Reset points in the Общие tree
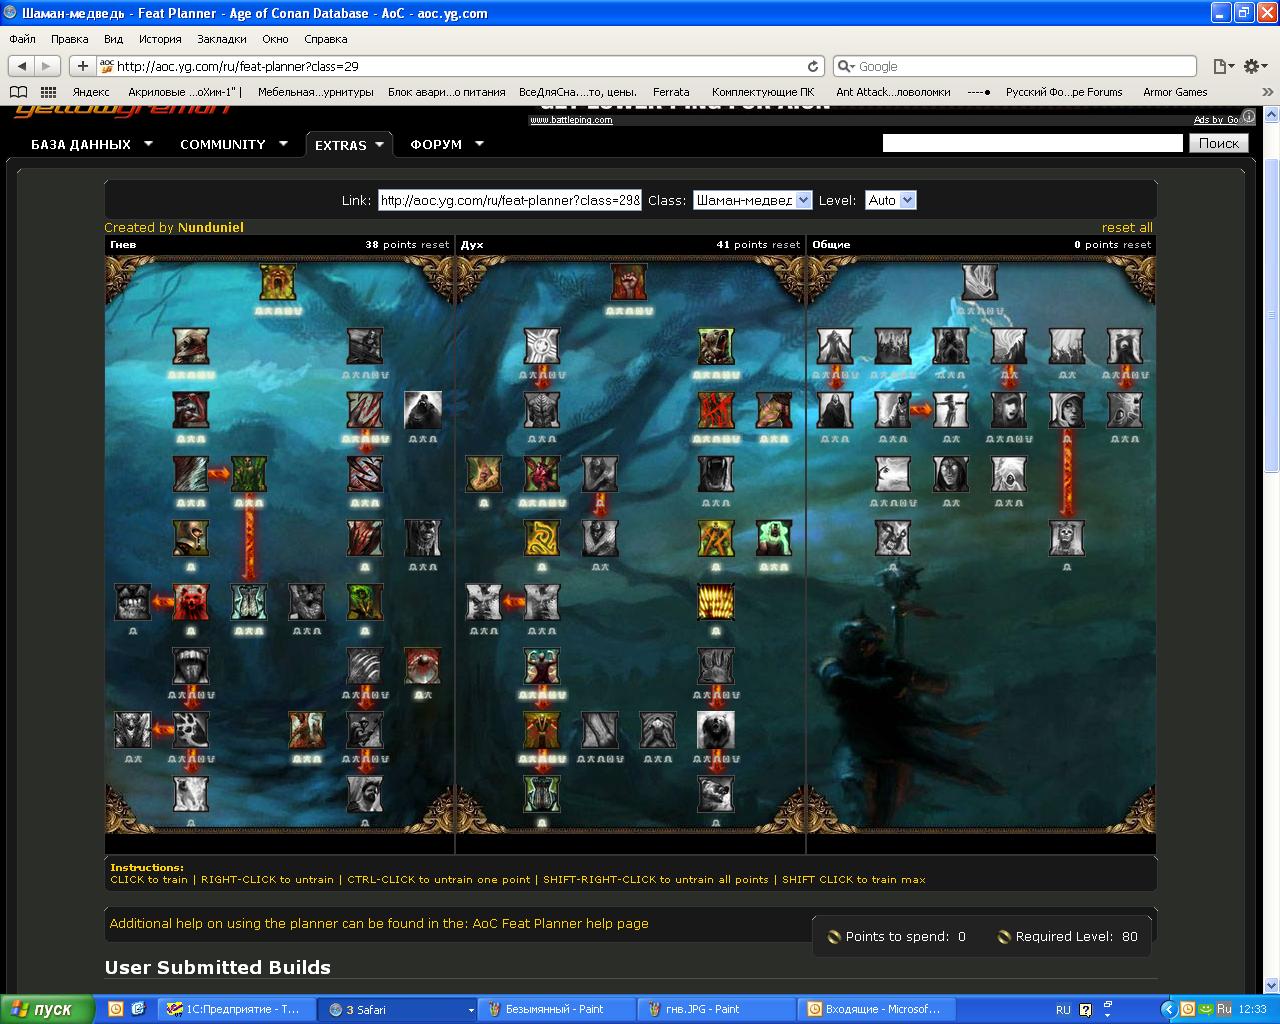The width and height of the screenshot is (1280, 1024). pos(1137,244)
